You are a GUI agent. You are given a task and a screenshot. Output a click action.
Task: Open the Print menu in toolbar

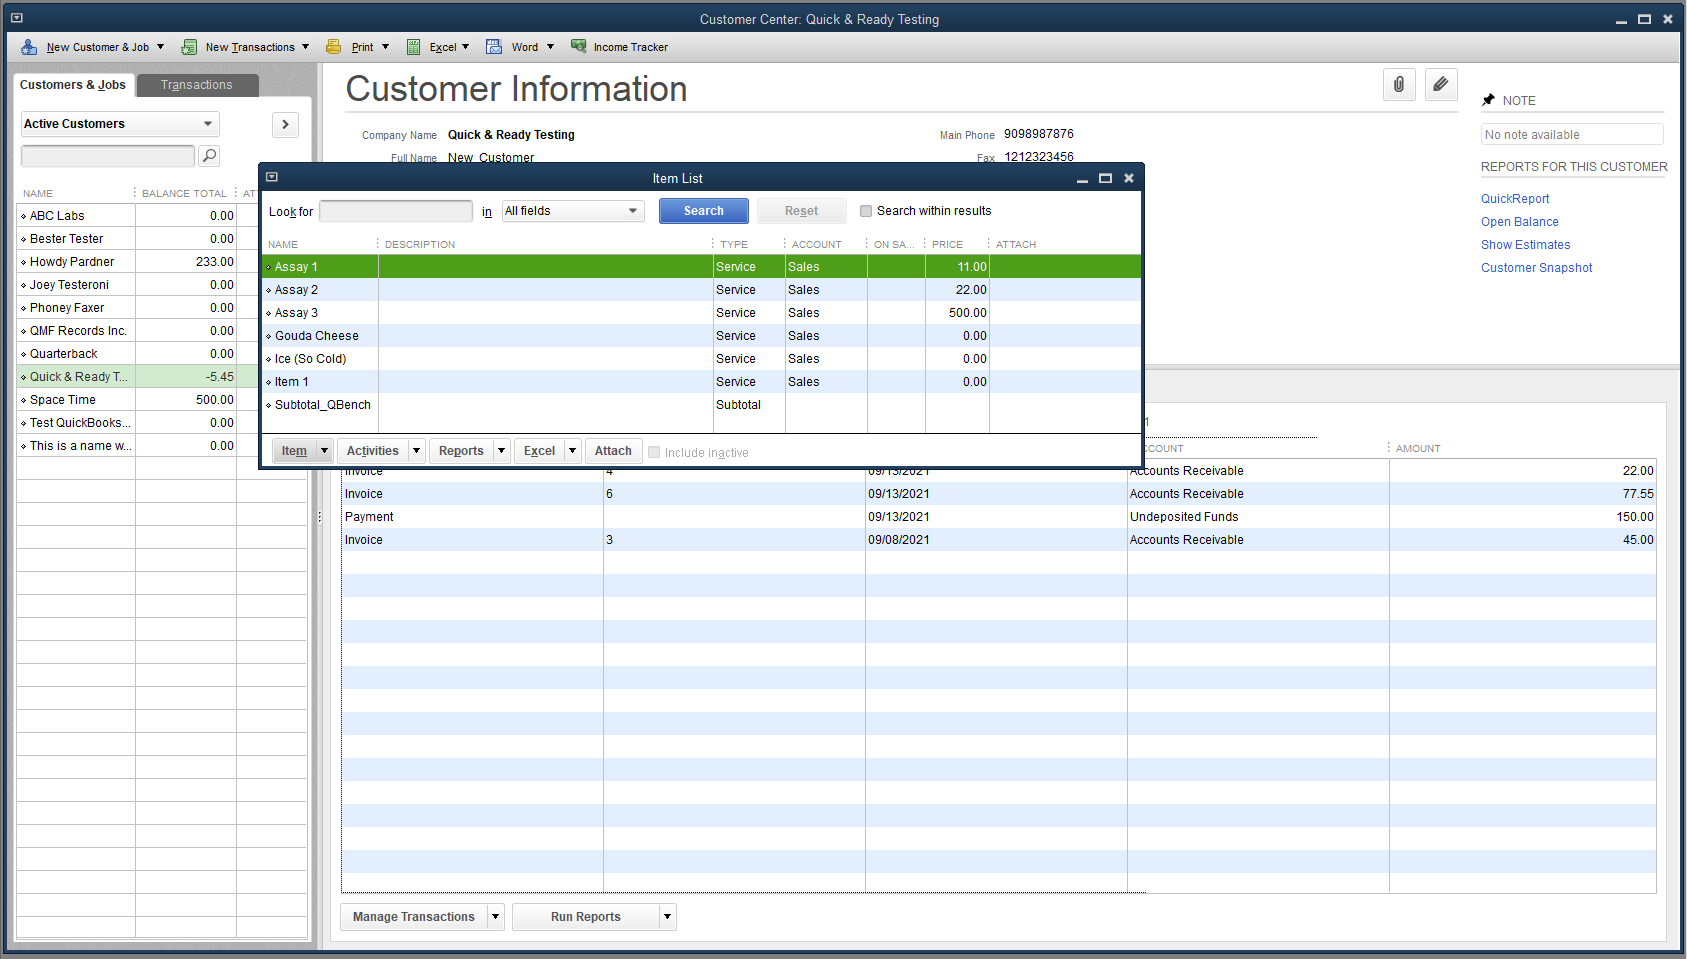(362, 47)
